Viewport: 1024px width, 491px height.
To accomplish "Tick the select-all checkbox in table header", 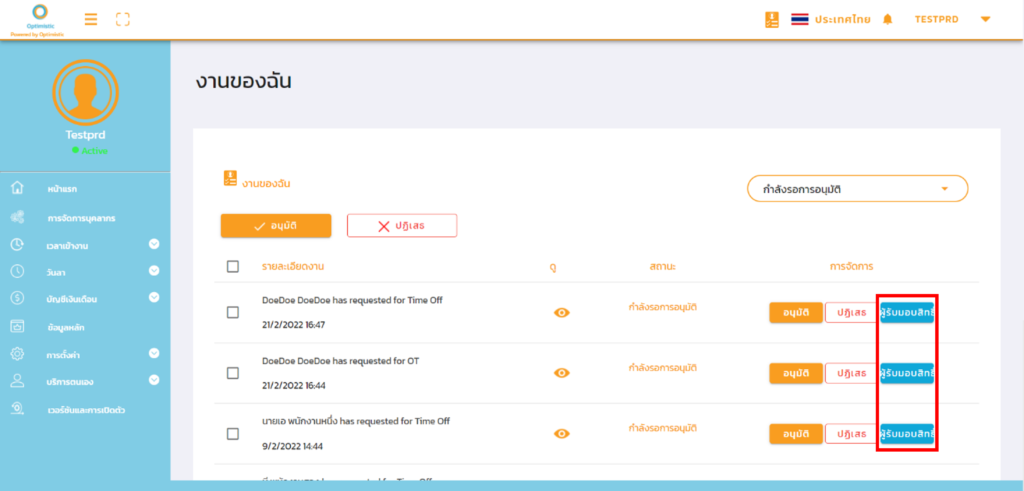I will click(x=233, y=266).
